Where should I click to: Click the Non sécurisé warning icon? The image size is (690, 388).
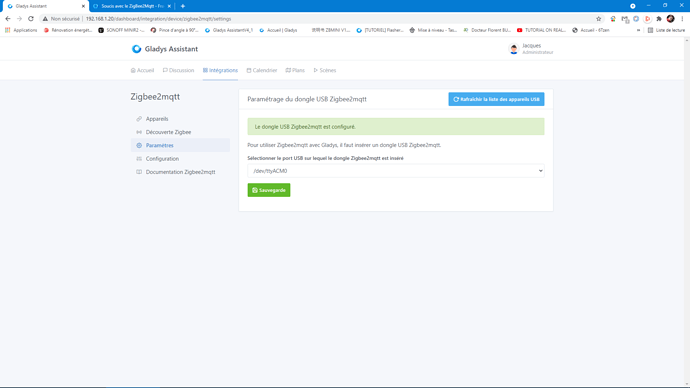pos(45,19)
